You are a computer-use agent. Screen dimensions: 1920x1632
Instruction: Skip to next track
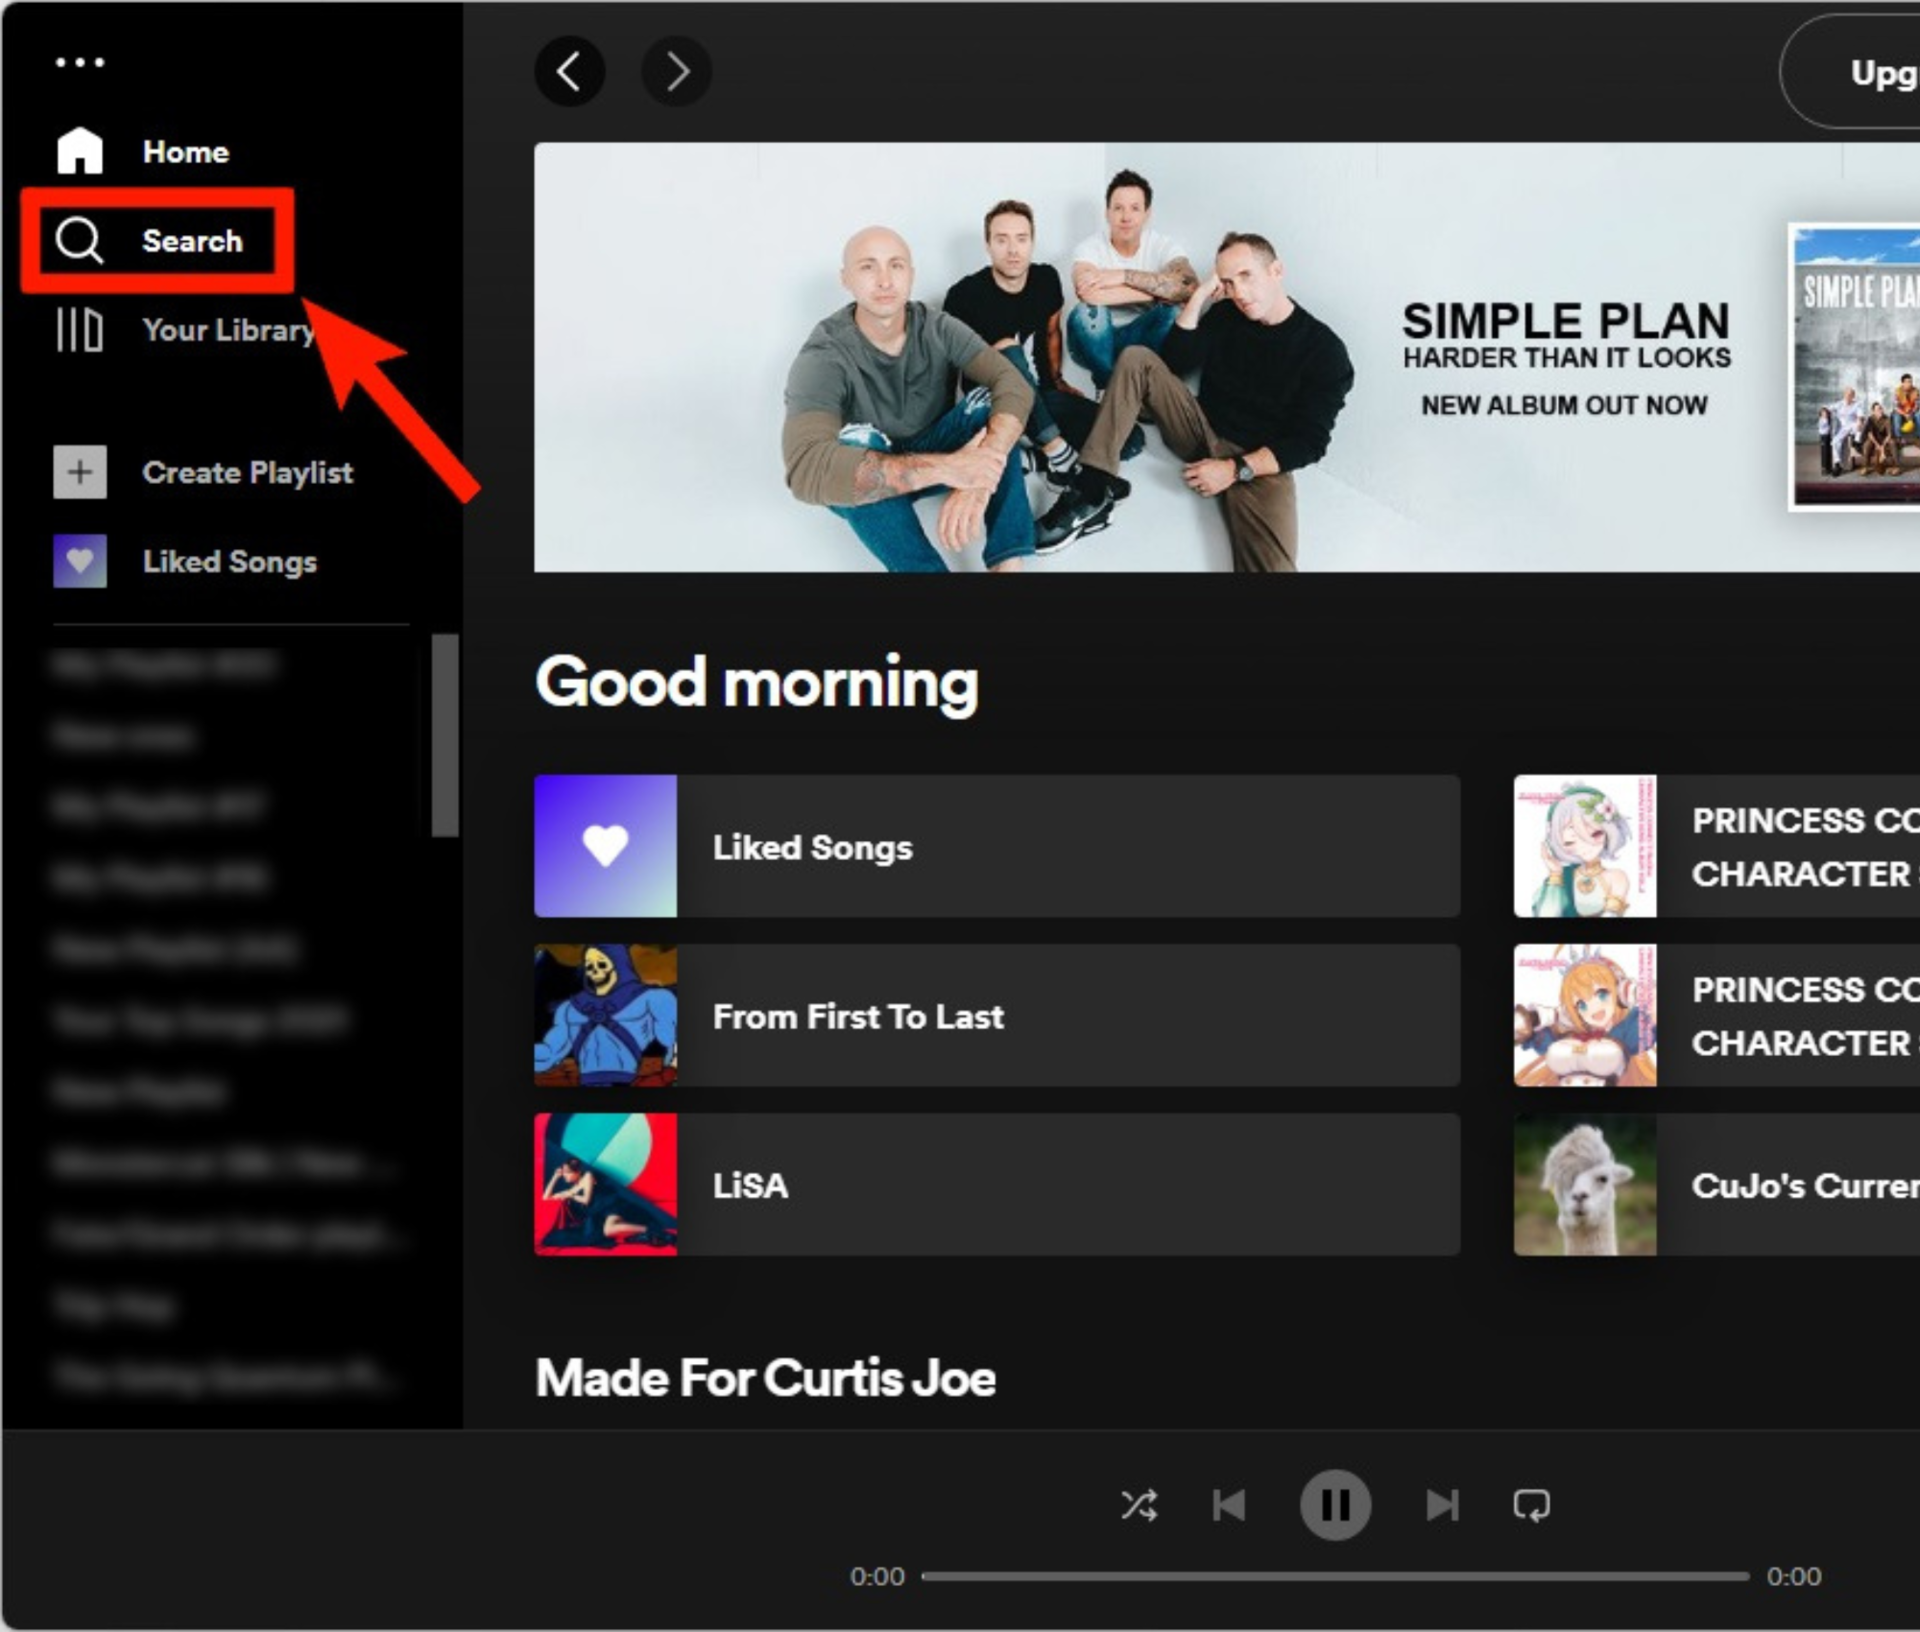[1442, 1505]
